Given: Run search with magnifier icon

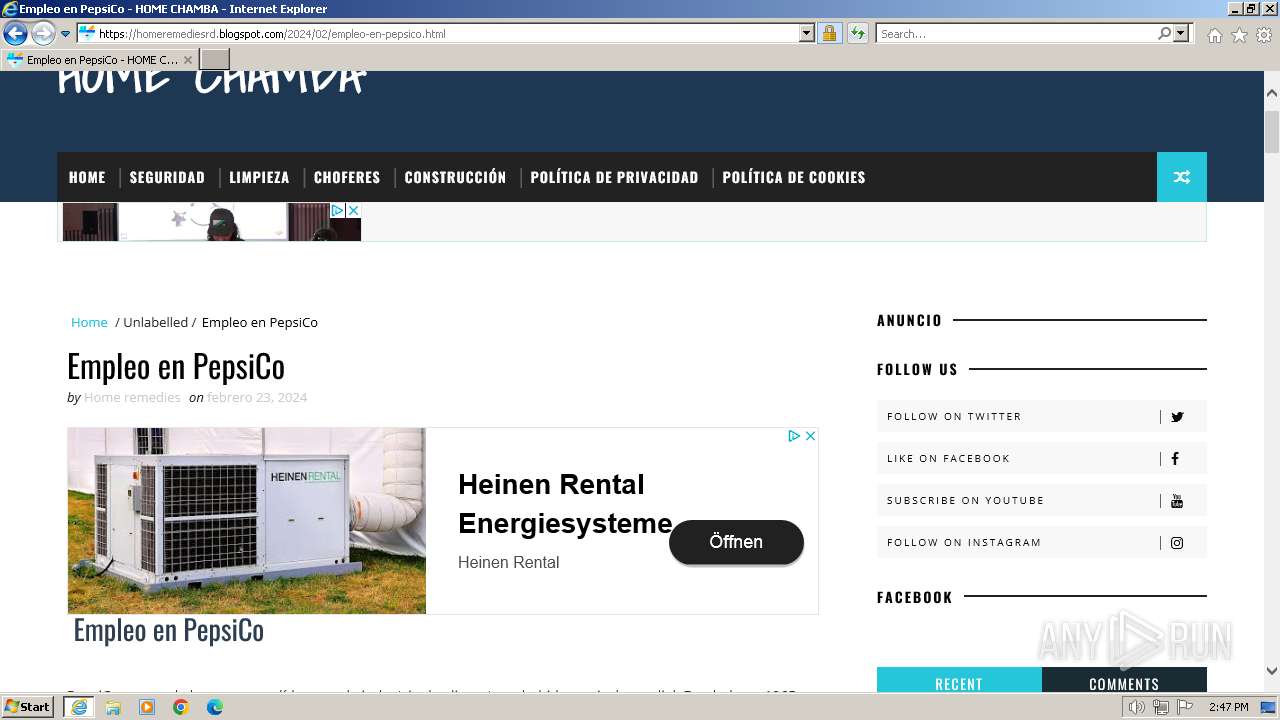Looking at the screenshot, I should tap(1164, 34).
